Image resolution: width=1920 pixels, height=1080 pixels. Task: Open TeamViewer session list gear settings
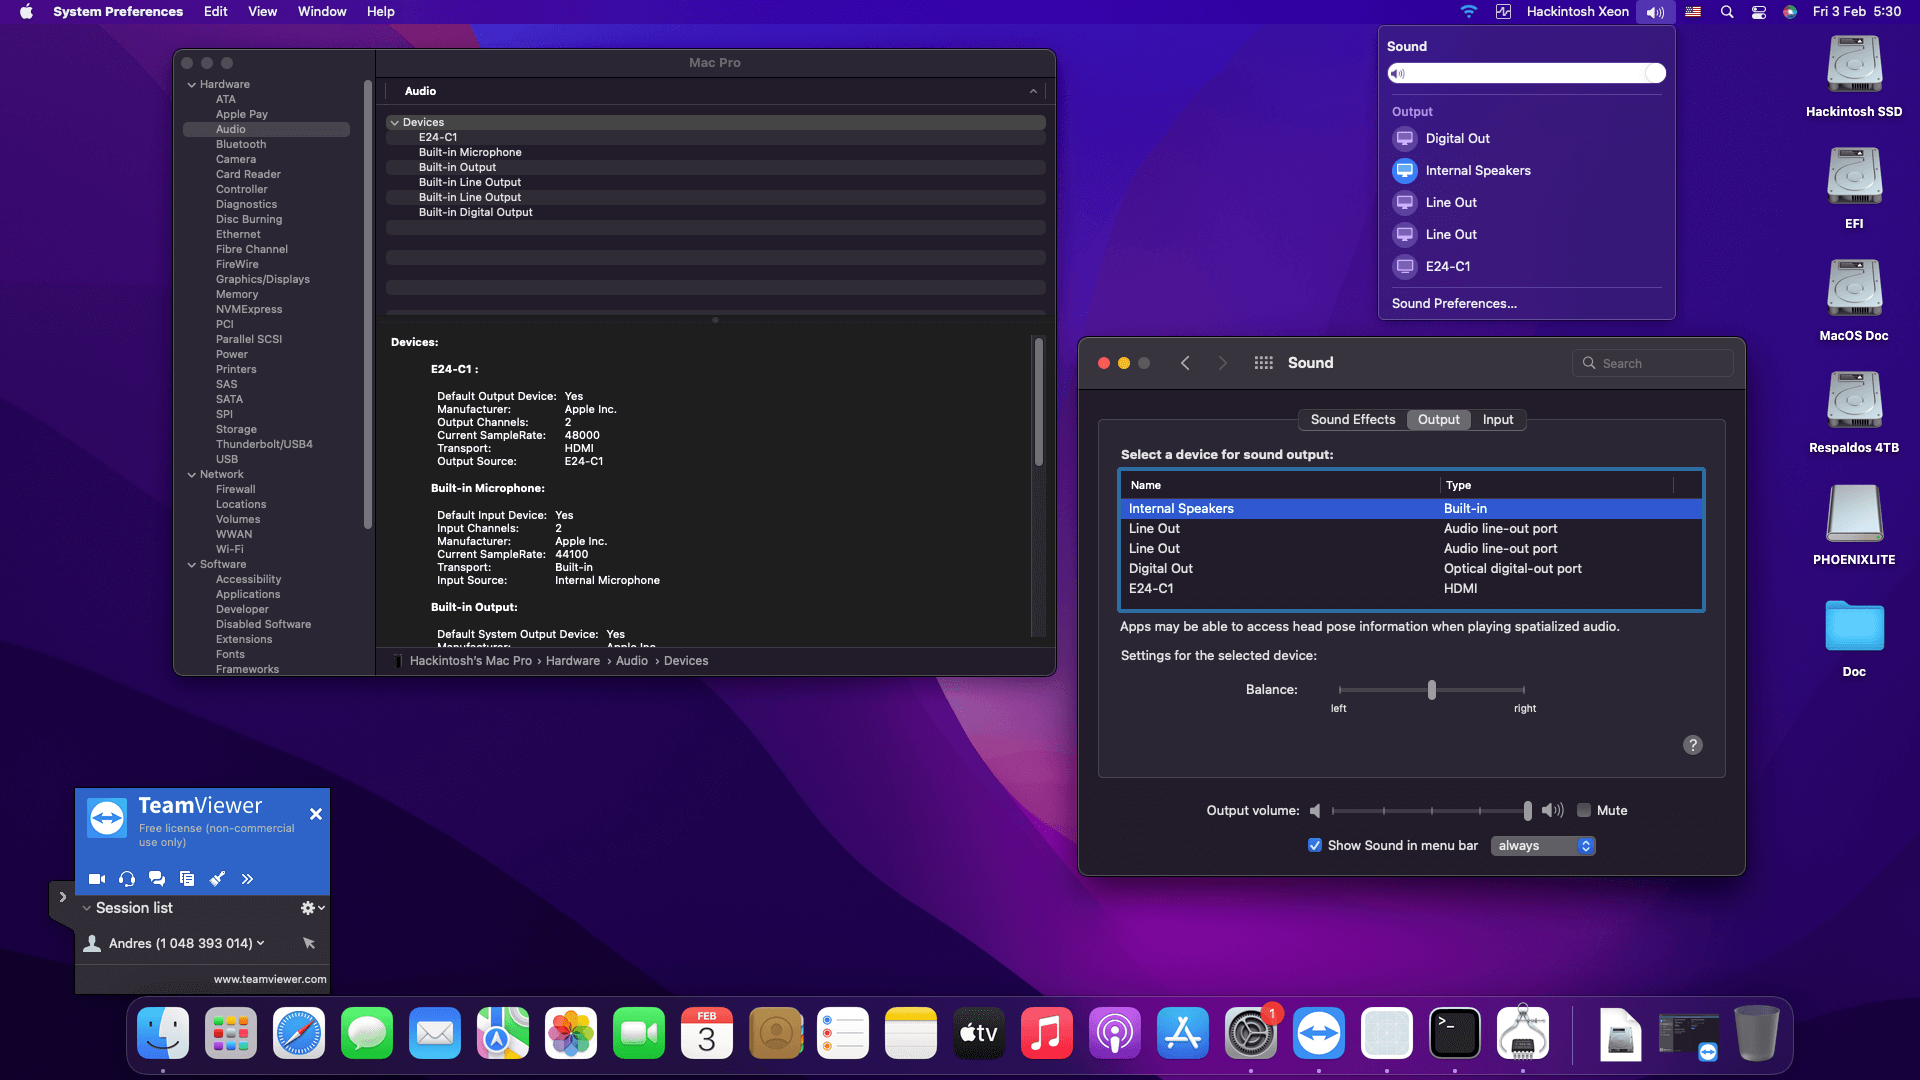tap(308, 908)
